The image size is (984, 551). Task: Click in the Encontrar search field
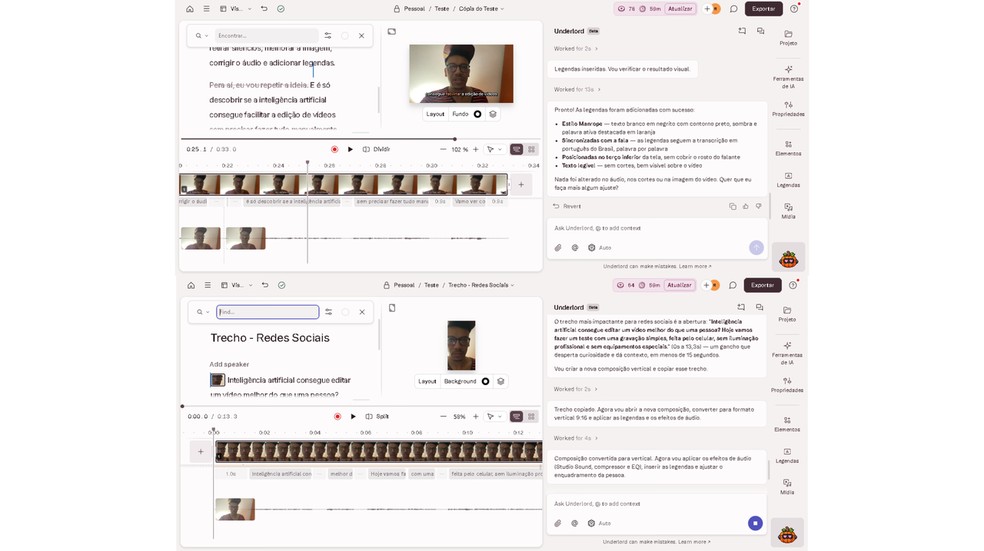coord(267,36)
